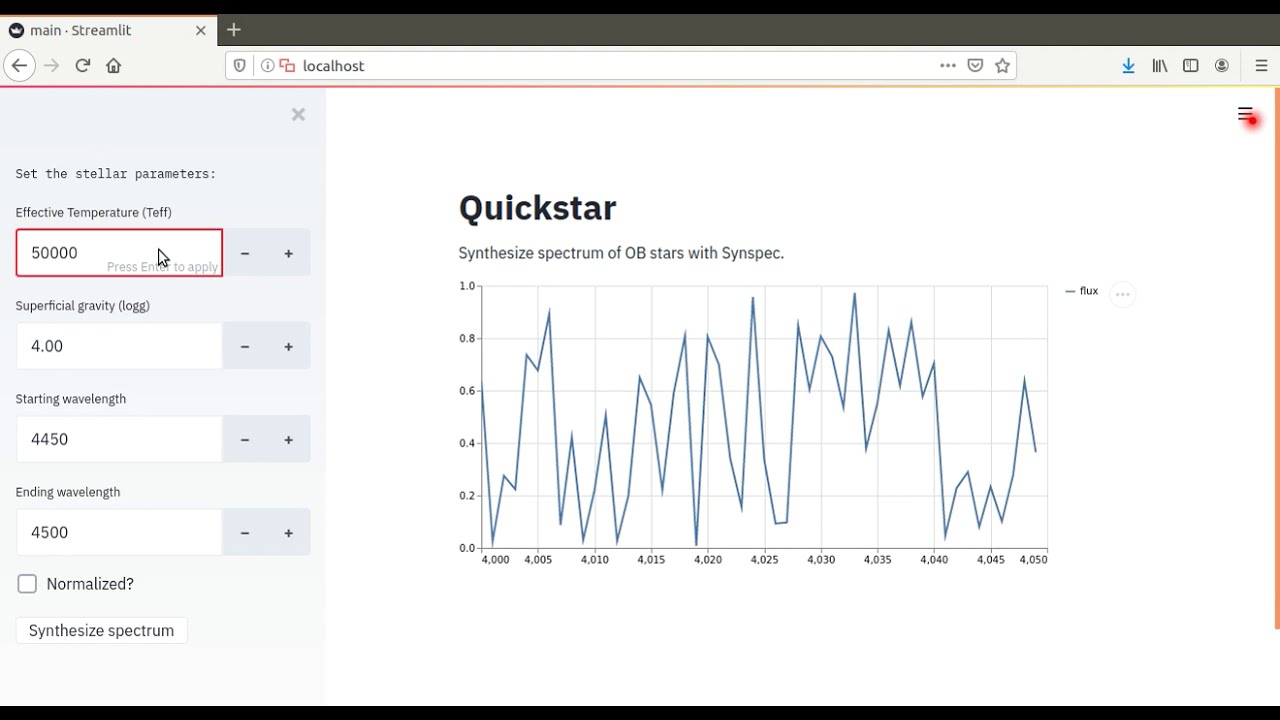The height and width of the screenshot is (720, 1280).
Task: Open the Firefox account icon
Action: tap(1222, 66)
